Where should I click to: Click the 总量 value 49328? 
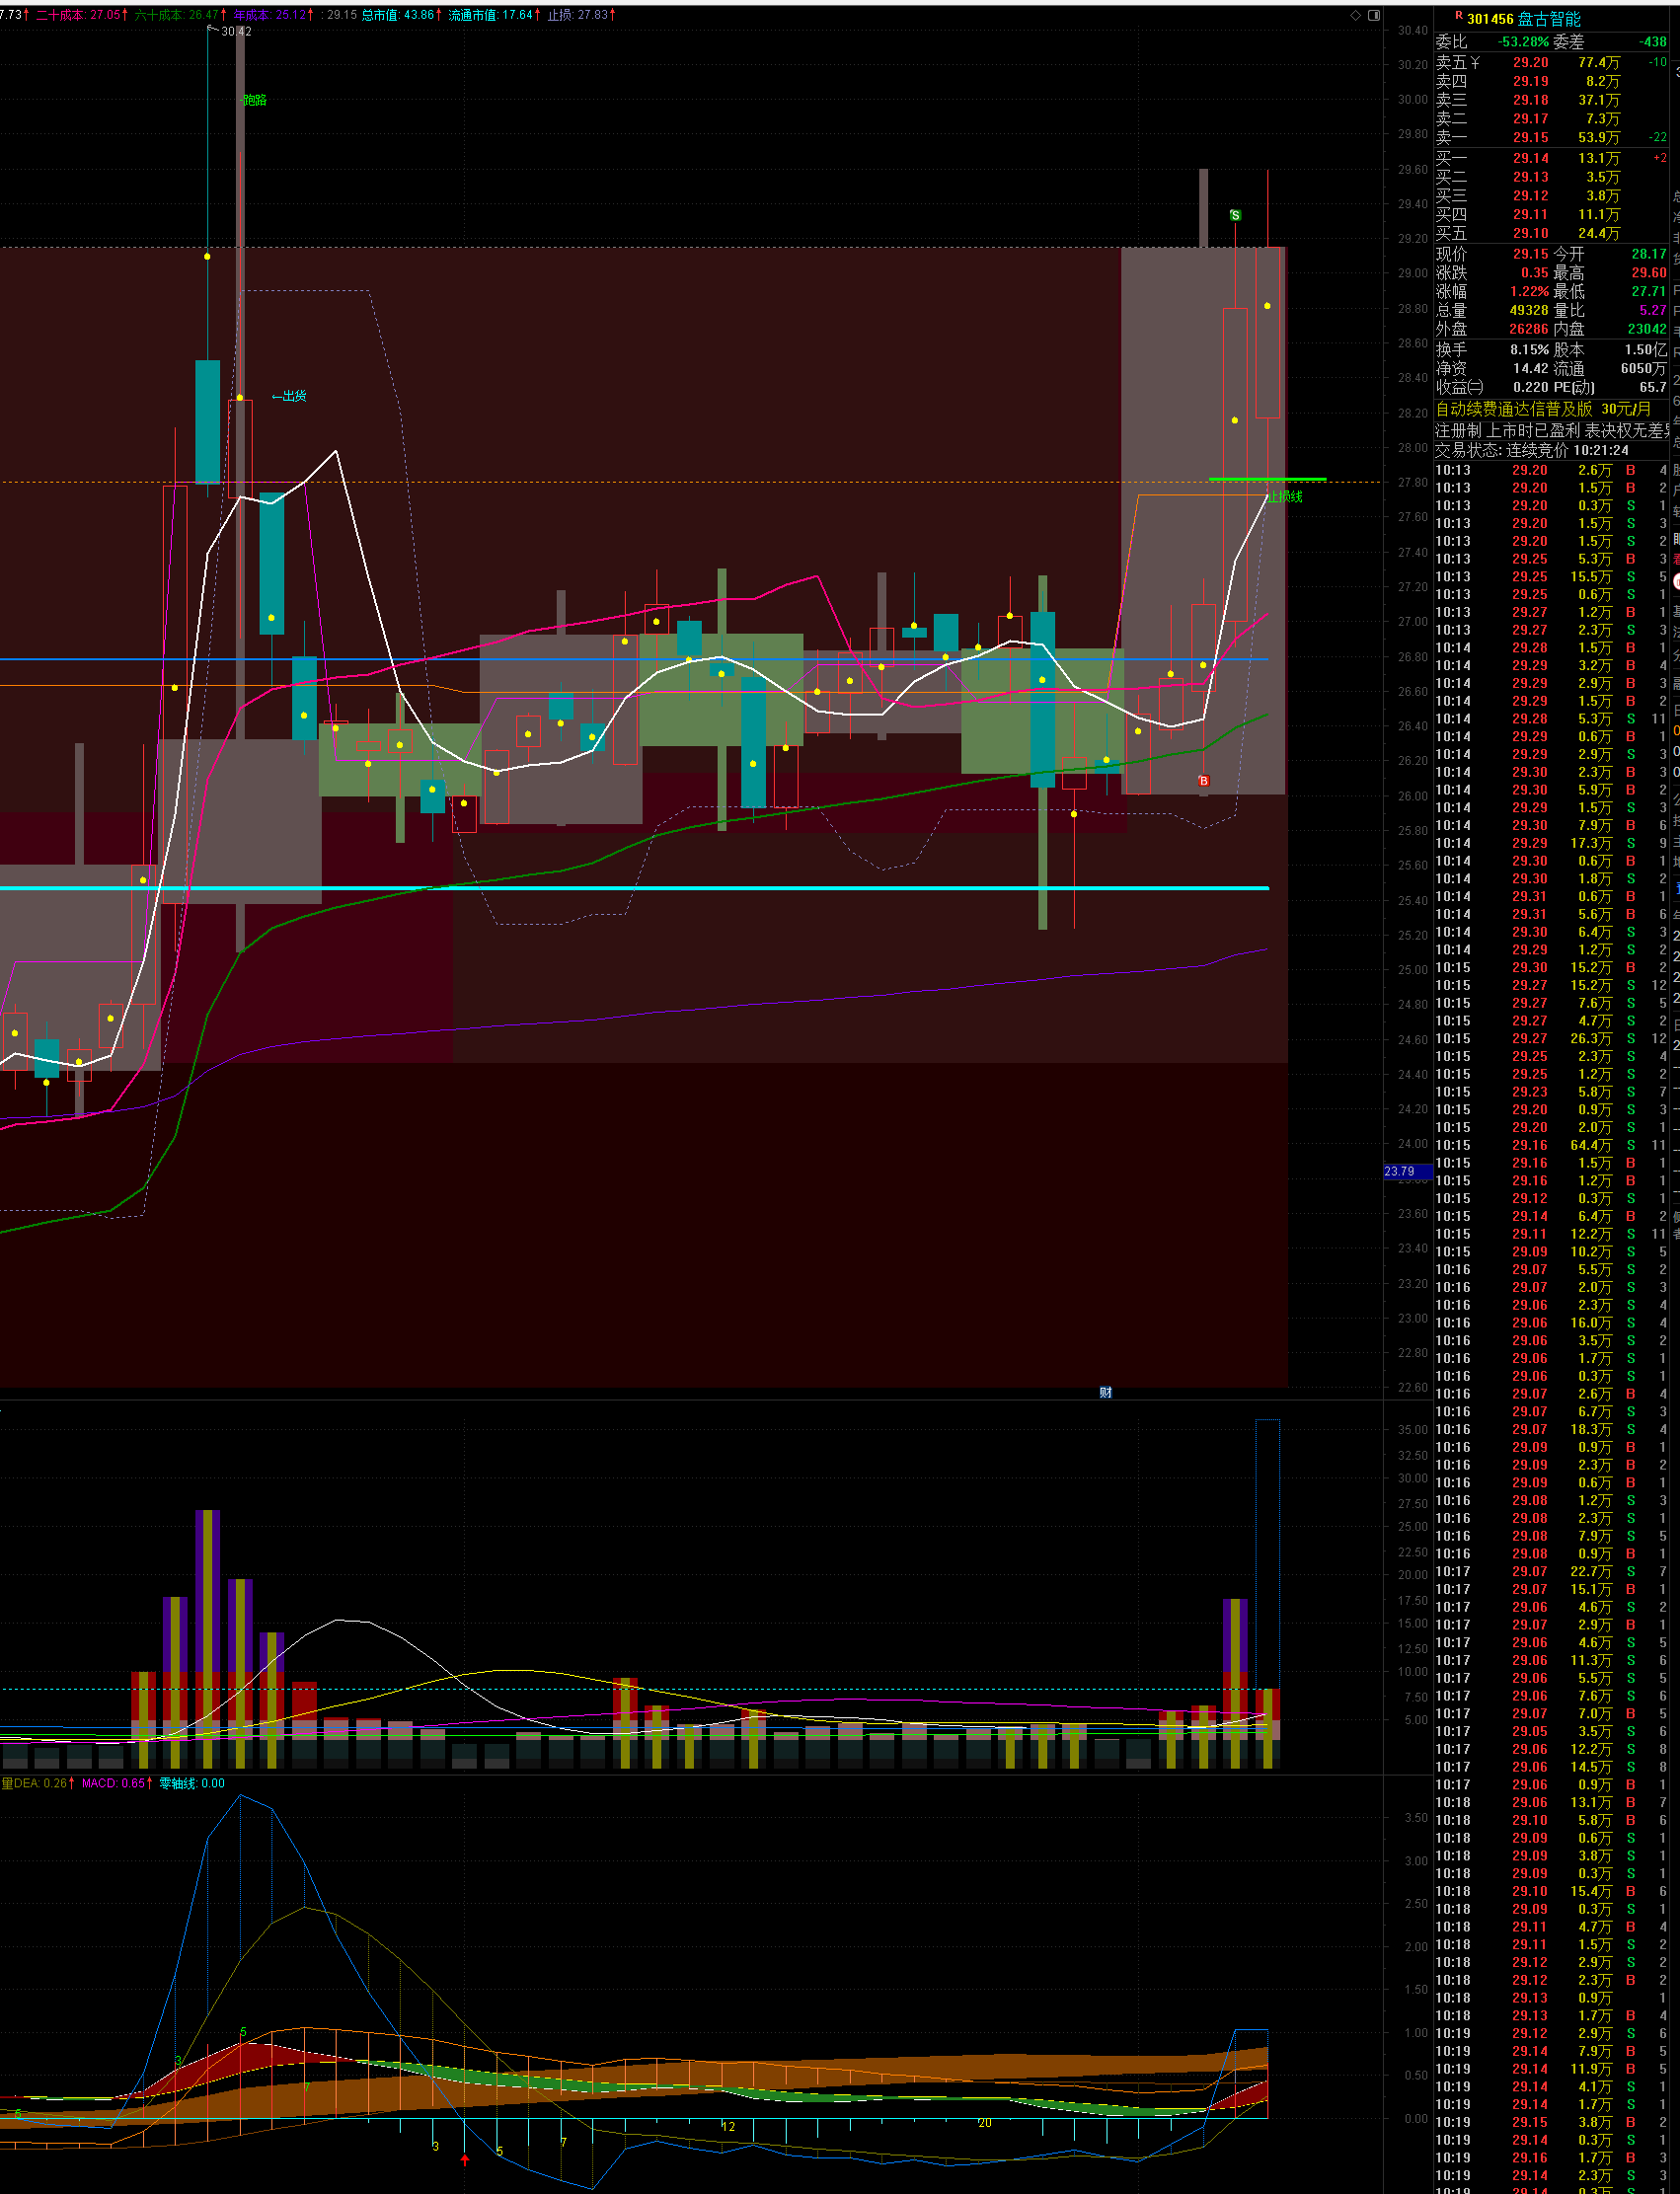click(x=1529, y=310)
